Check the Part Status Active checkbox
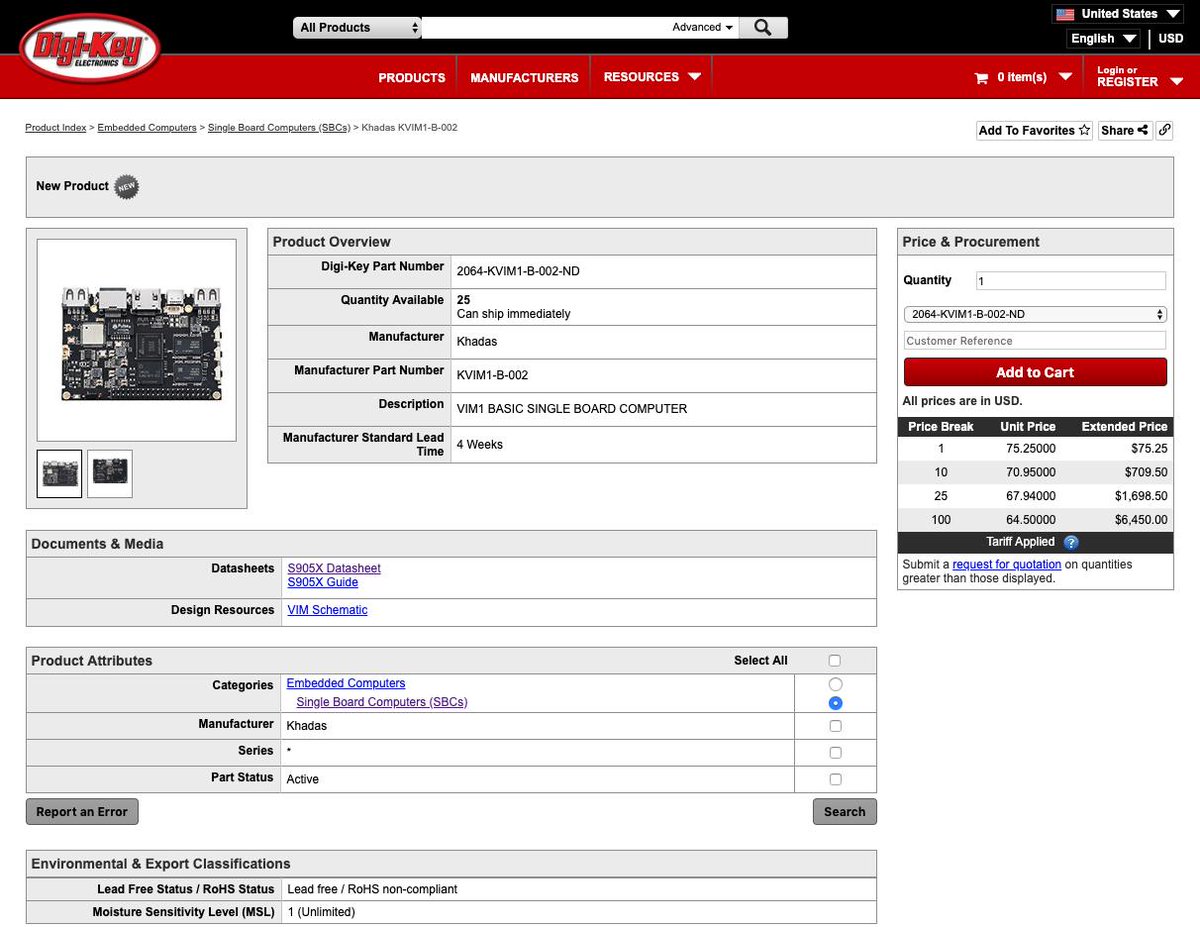The width and height of the screenshot is (1200, 927). [x=835, y=779]
